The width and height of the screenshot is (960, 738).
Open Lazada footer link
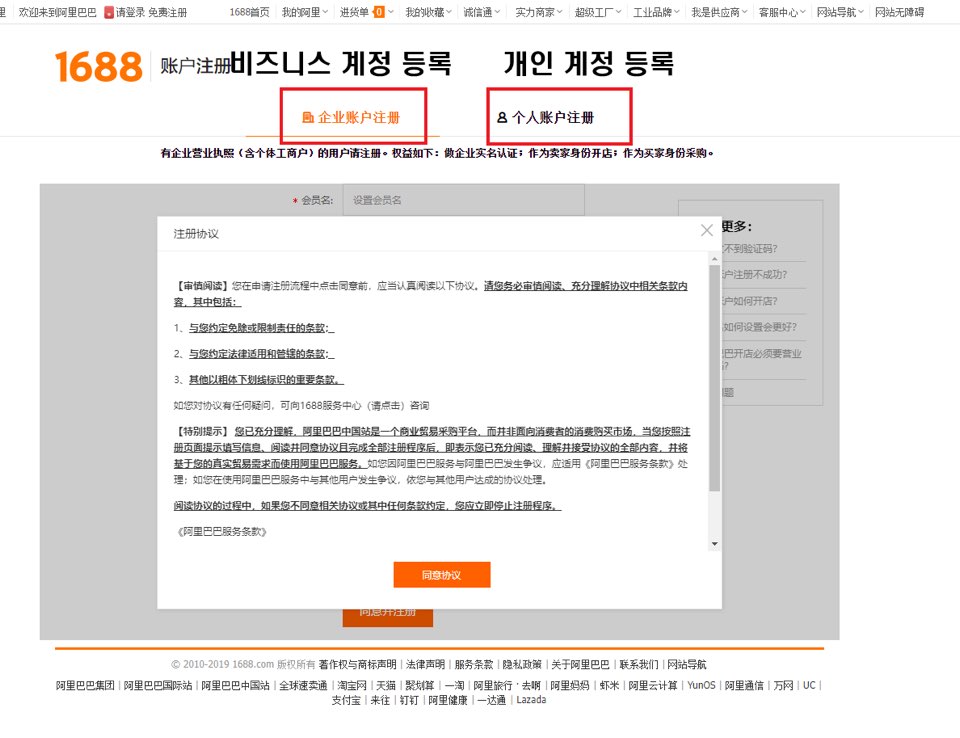coord(531,700)
